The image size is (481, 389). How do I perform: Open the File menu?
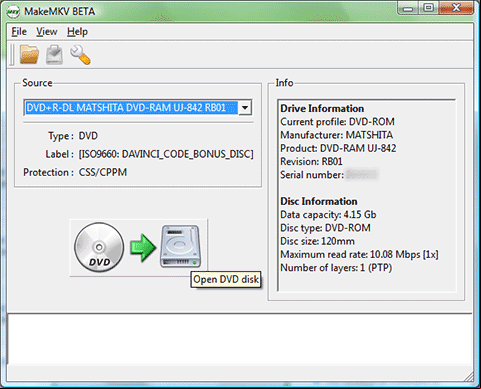click(x=19, y=32)
